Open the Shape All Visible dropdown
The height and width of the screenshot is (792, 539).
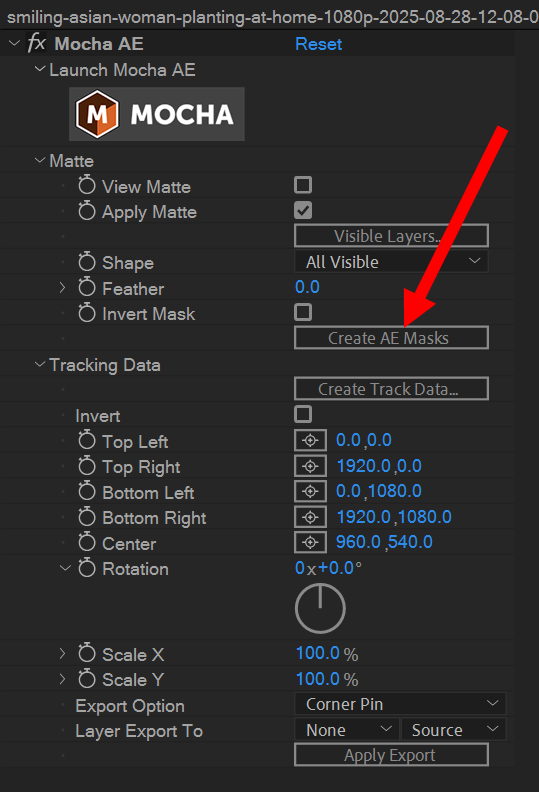pos(391,262)
